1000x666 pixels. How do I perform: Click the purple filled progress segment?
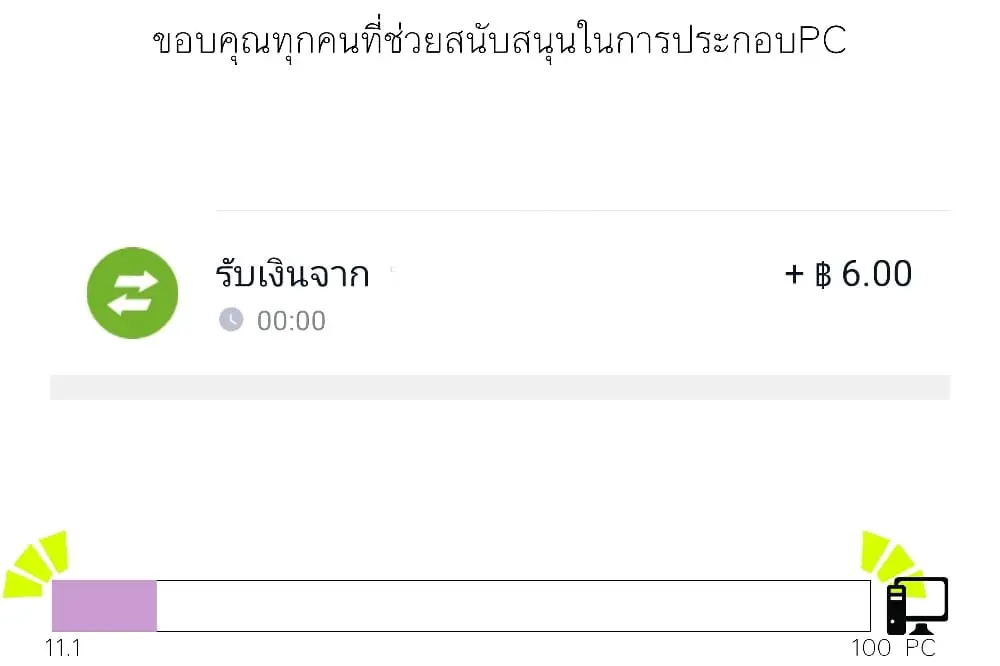(104, 606)
